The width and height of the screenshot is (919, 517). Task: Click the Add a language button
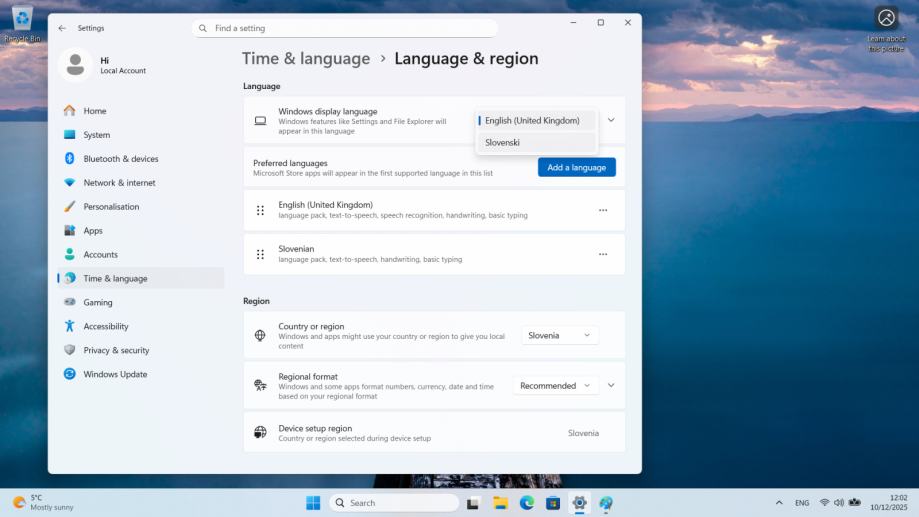point(576,167)
